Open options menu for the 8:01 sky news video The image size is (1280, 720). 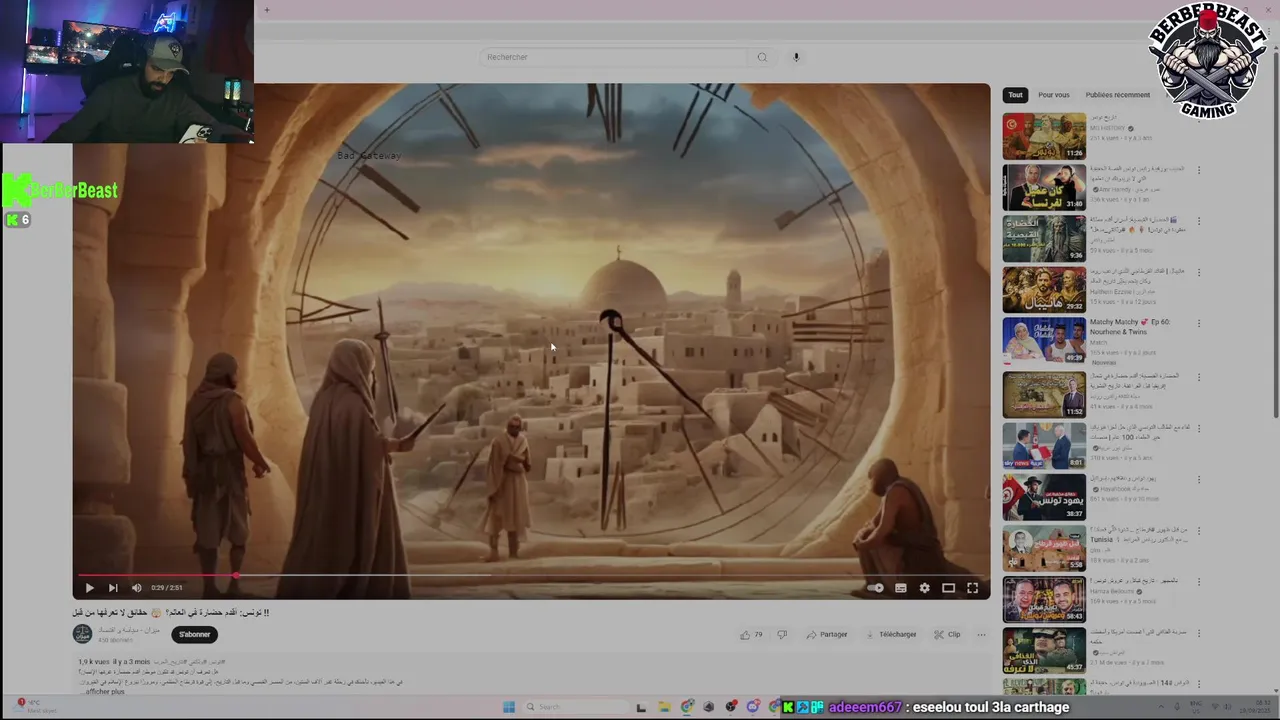(1199, 428)
